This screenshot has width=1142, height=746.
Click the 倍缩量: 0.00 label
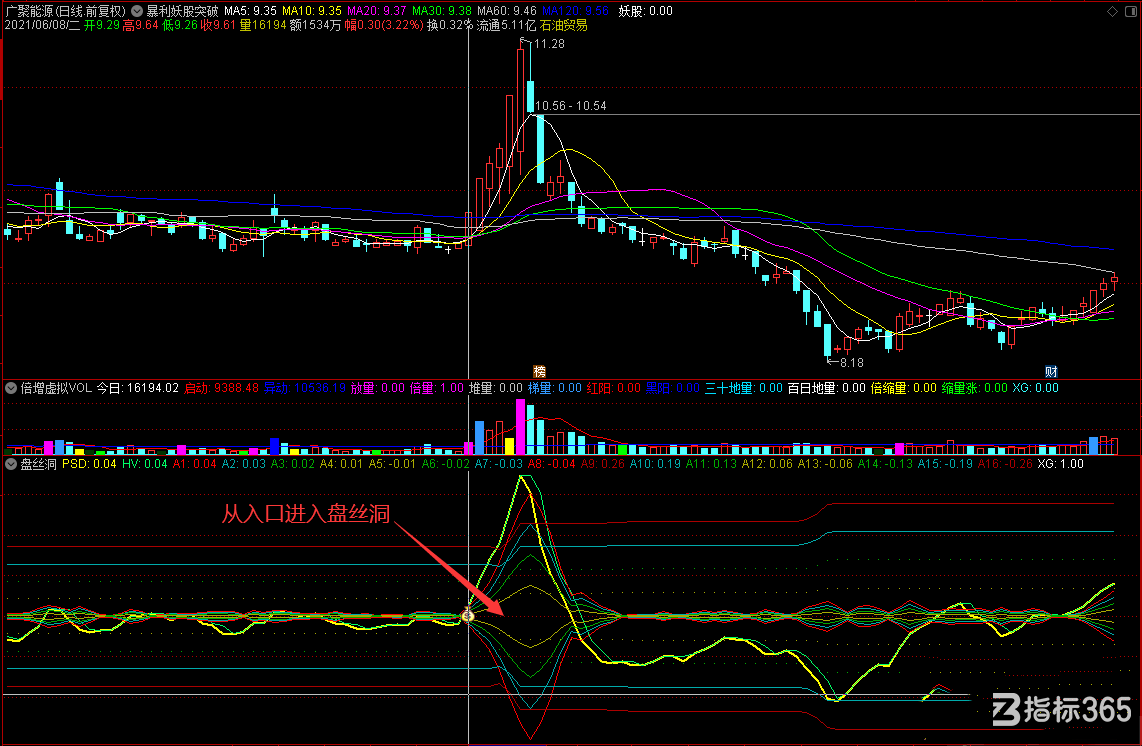[904, 388]
